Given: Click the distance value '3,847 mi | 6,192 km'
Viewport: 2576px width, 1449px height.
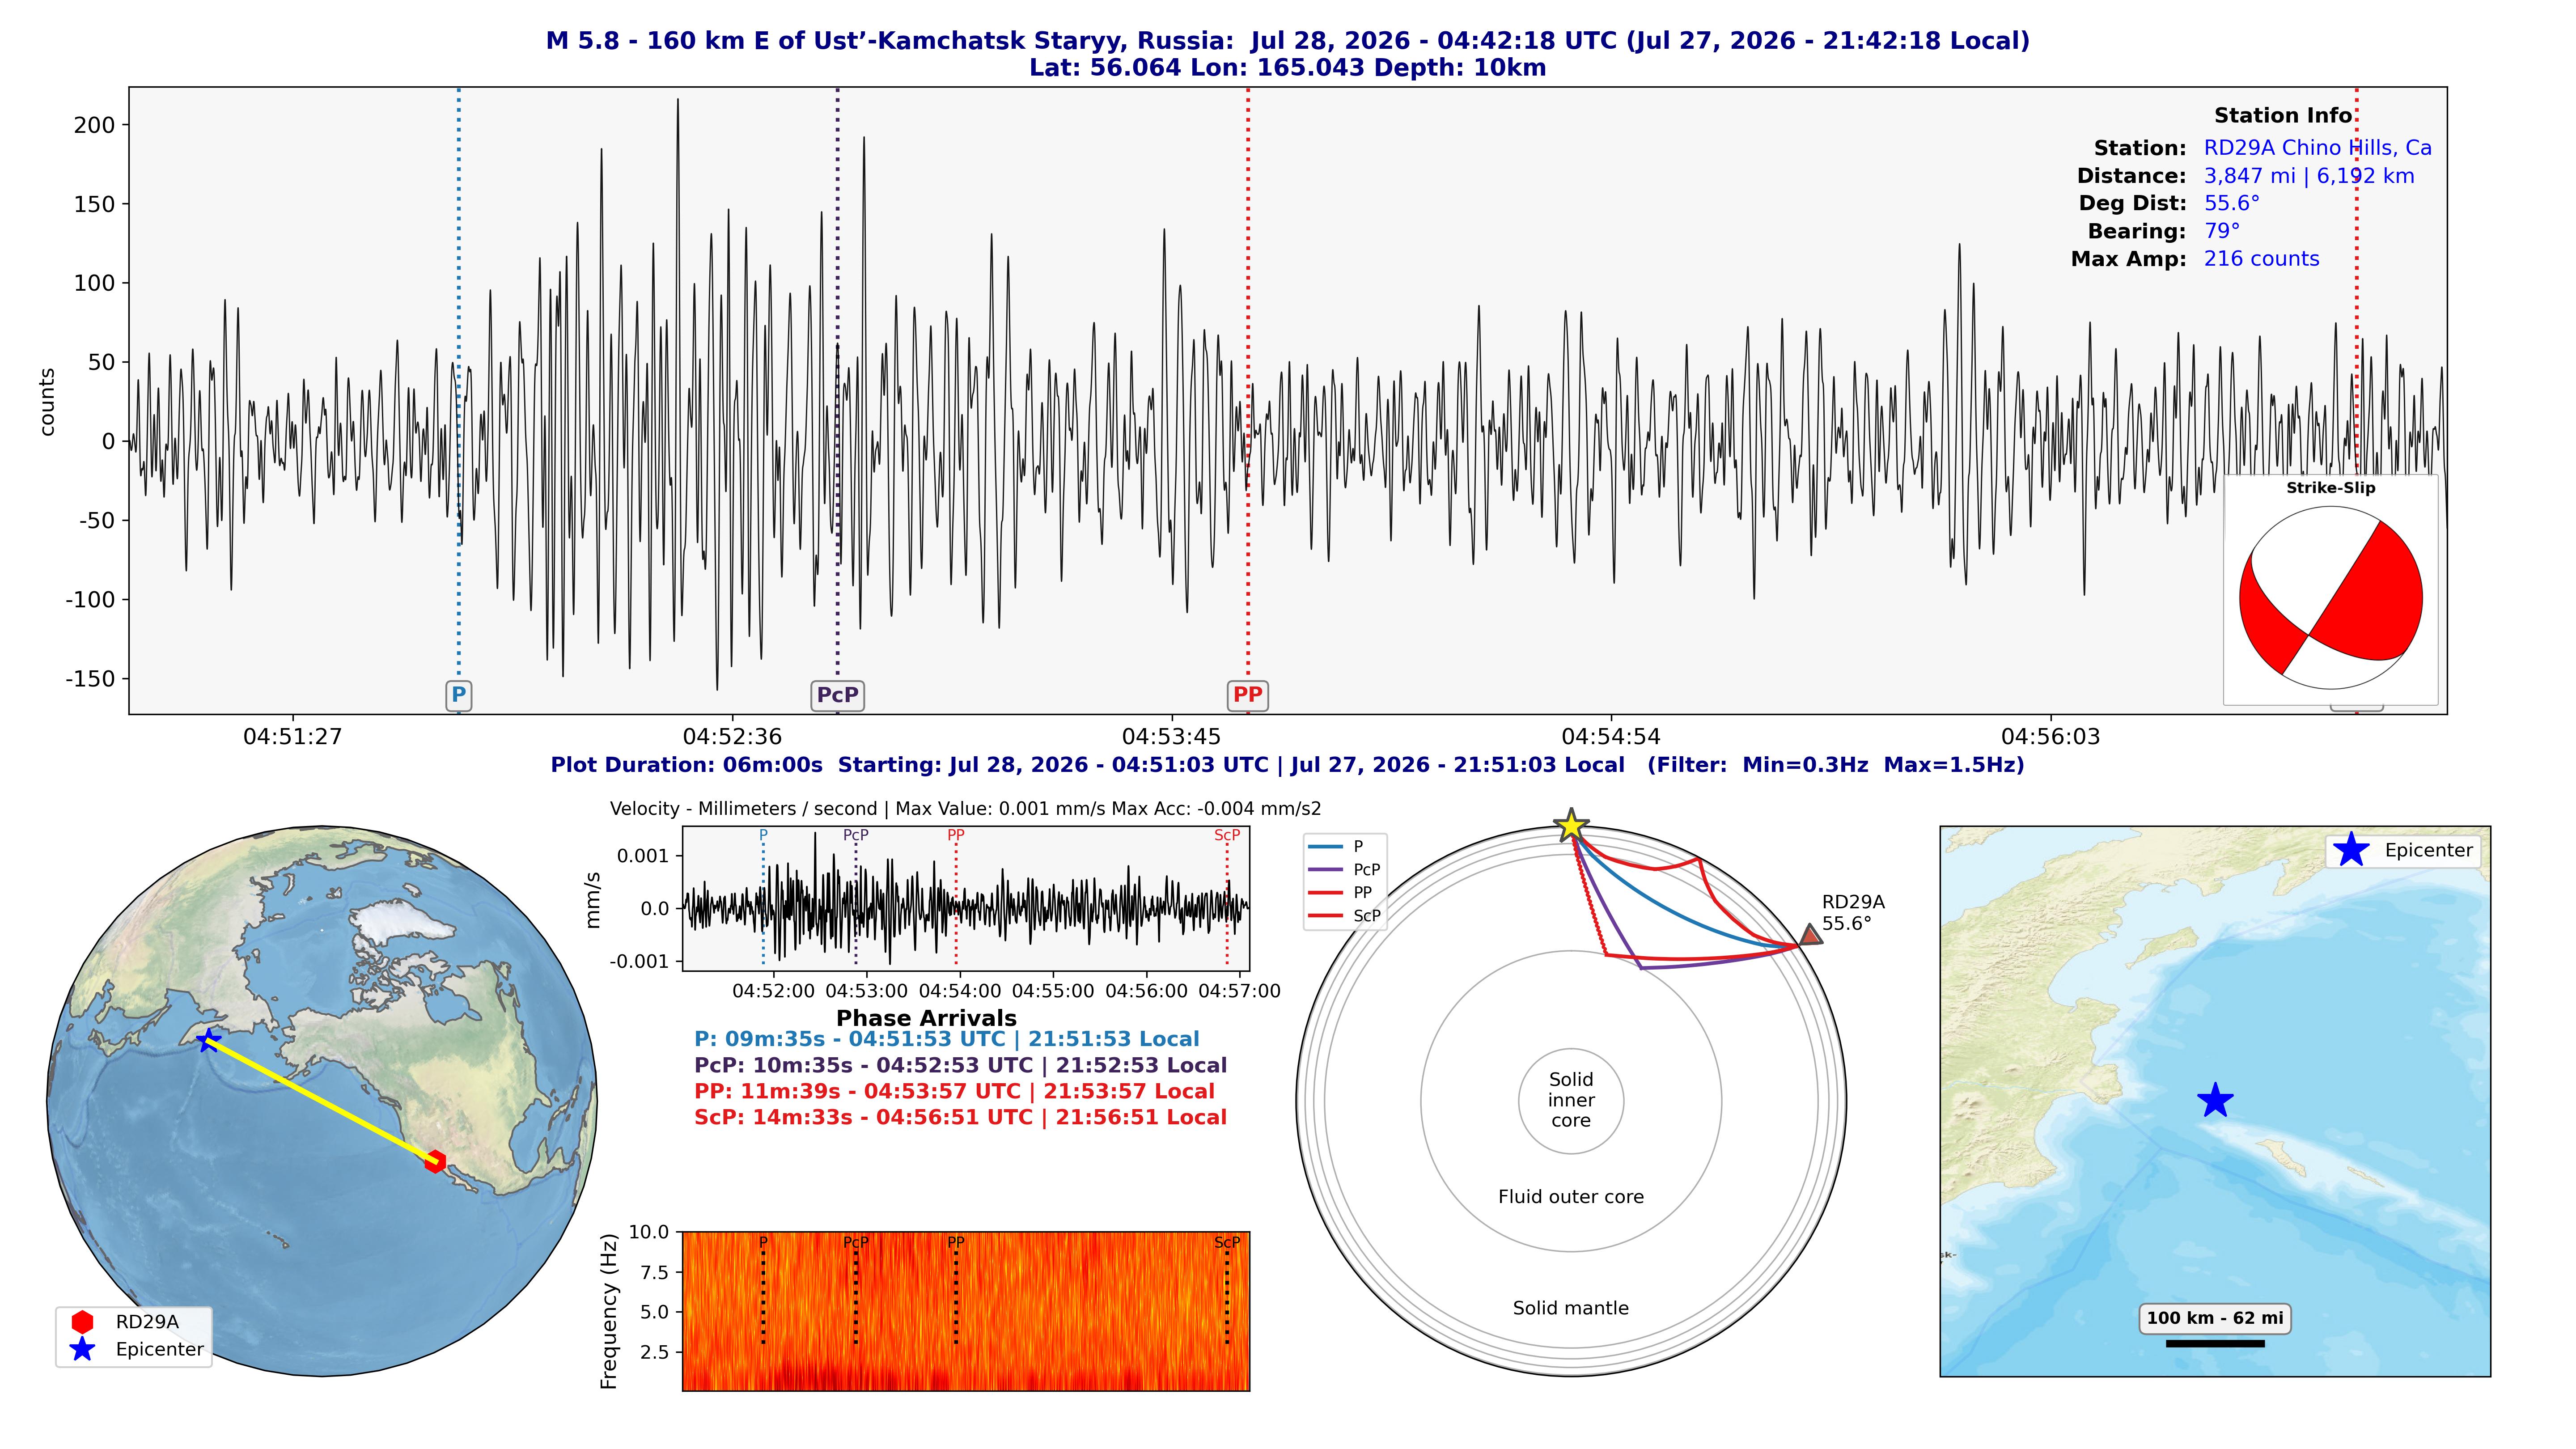Looking at the screenshot, I should [x=2308, y=176].
